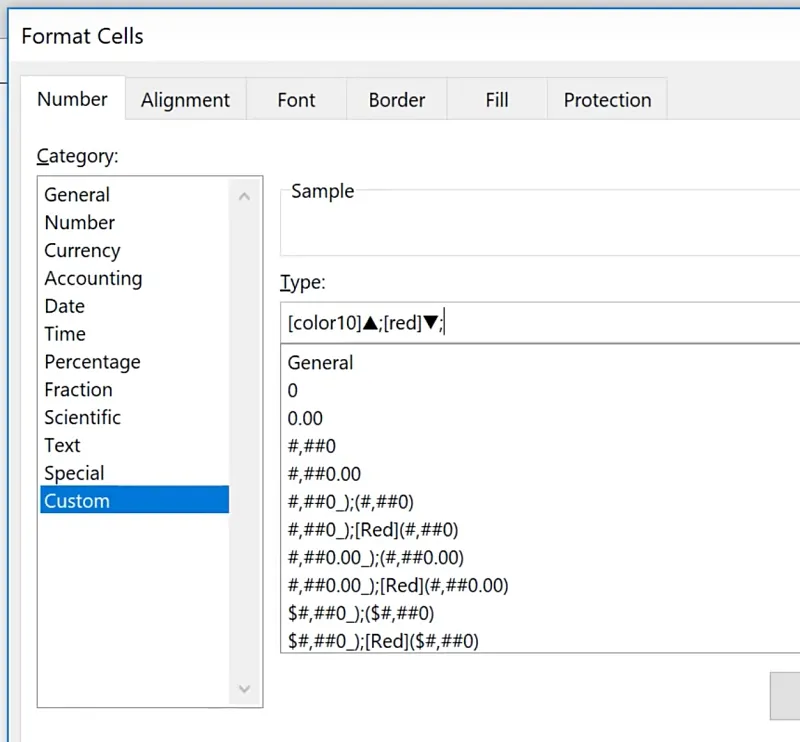
Task: Open the Fill tab
Action: point(497,100)
